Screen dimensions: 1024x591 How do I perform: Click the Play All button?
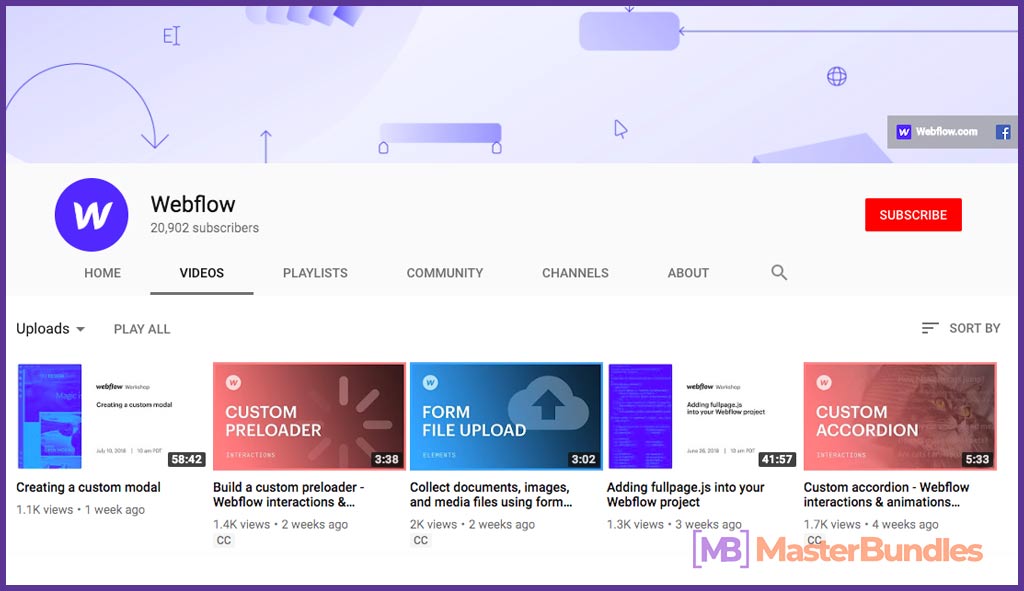point(142,329)
